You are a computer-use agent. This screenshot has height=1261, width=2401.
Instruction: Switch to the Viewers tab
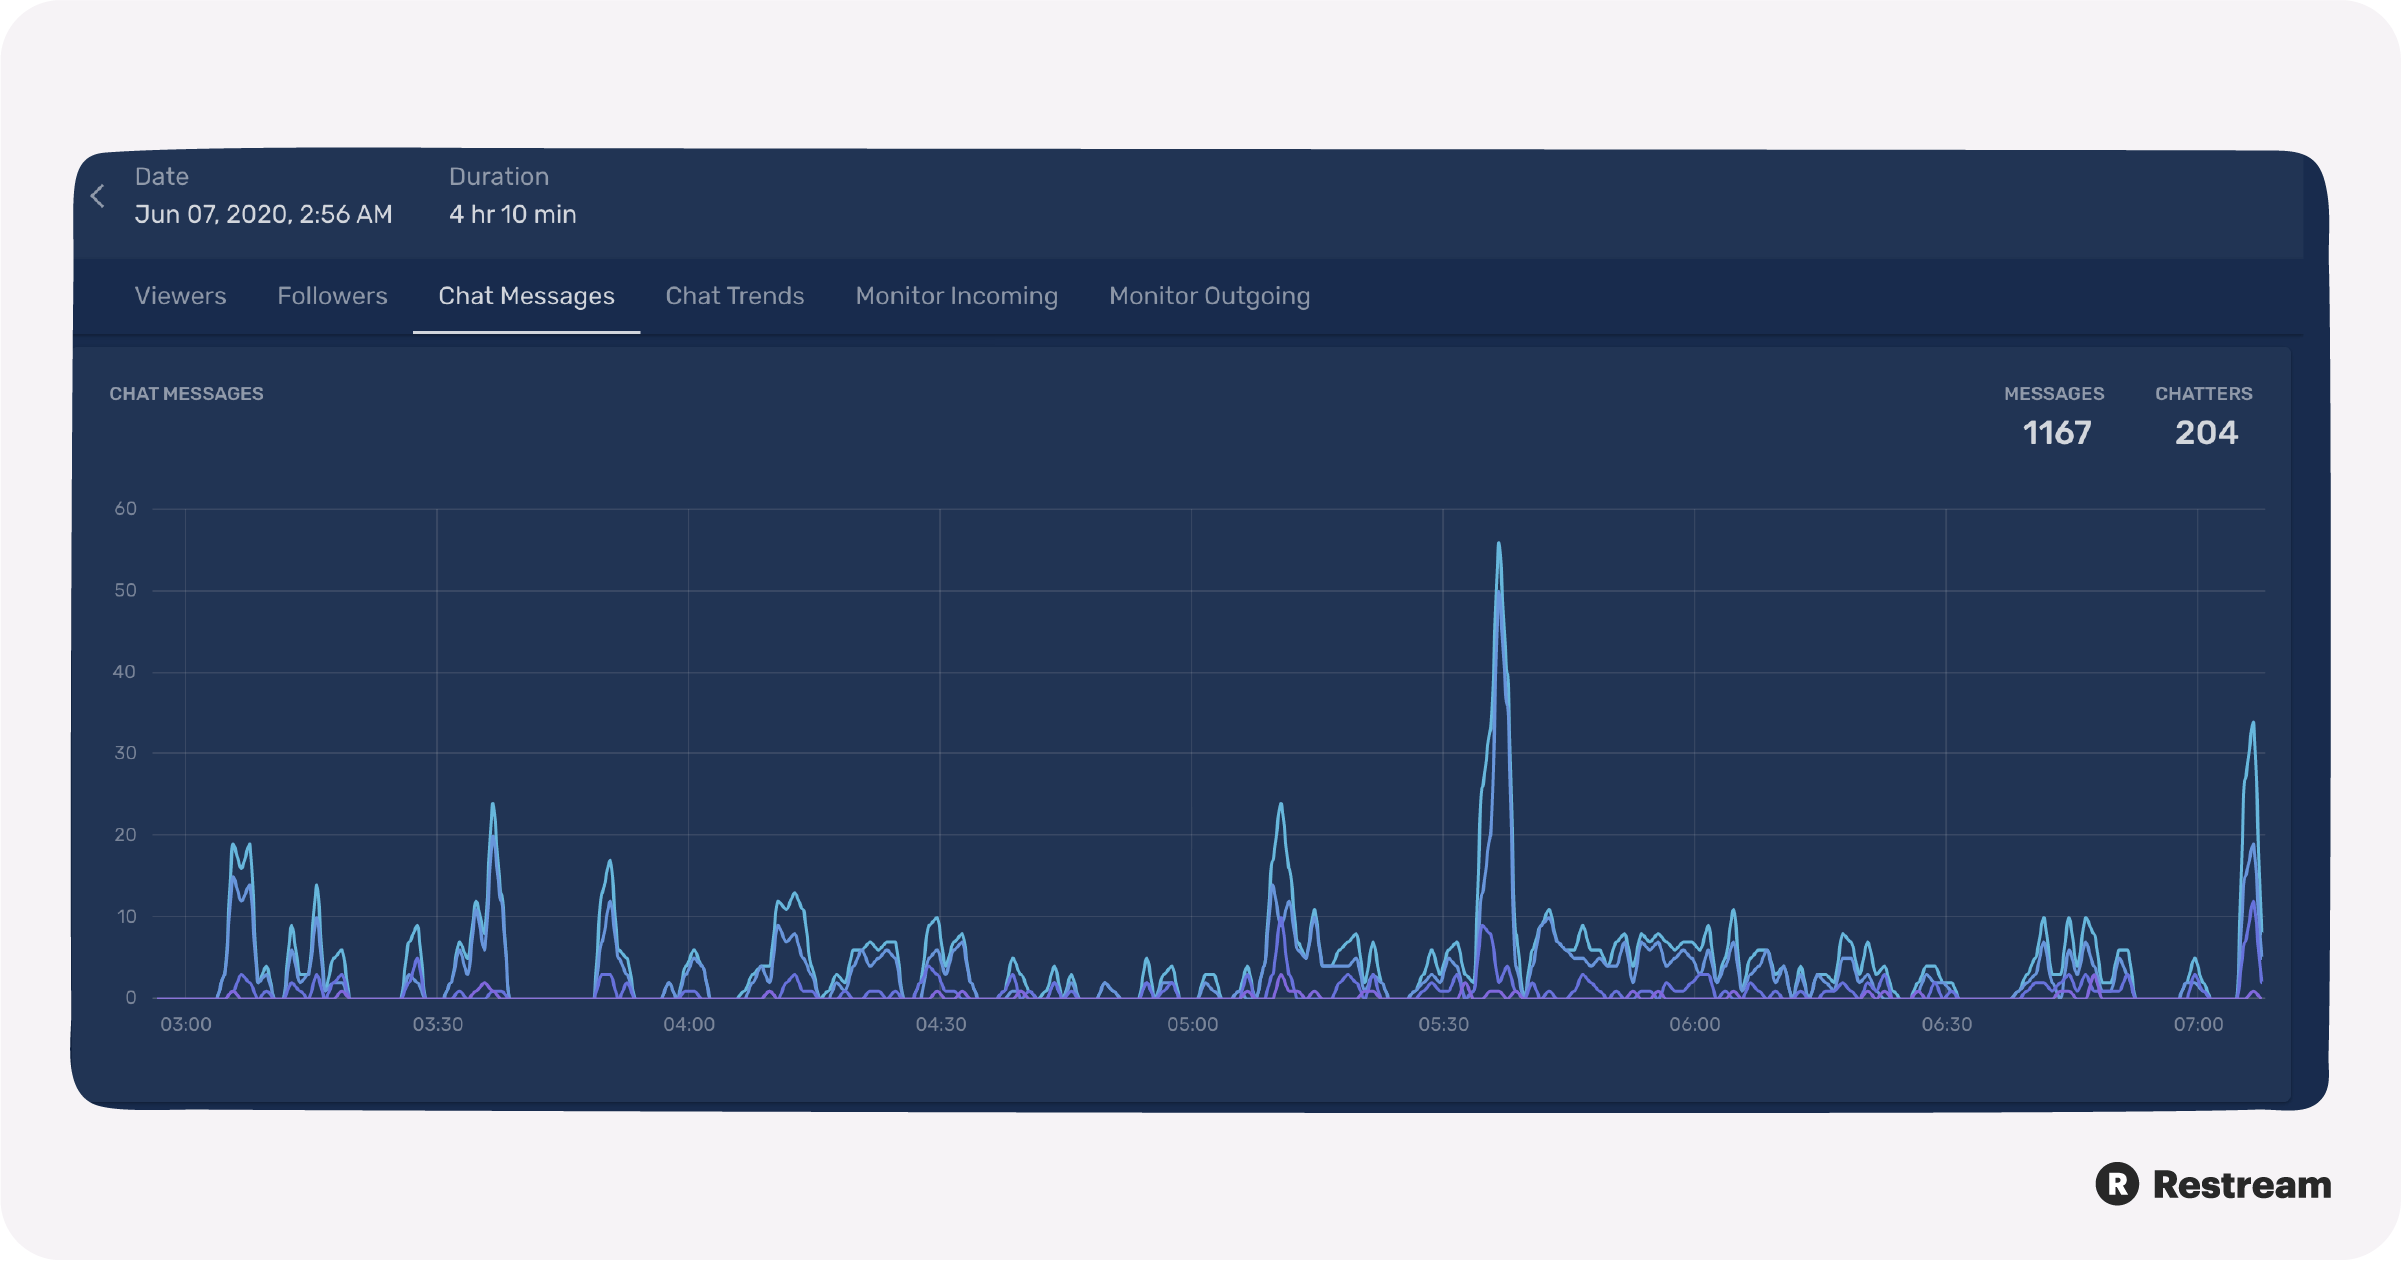(x=180, y=296)
